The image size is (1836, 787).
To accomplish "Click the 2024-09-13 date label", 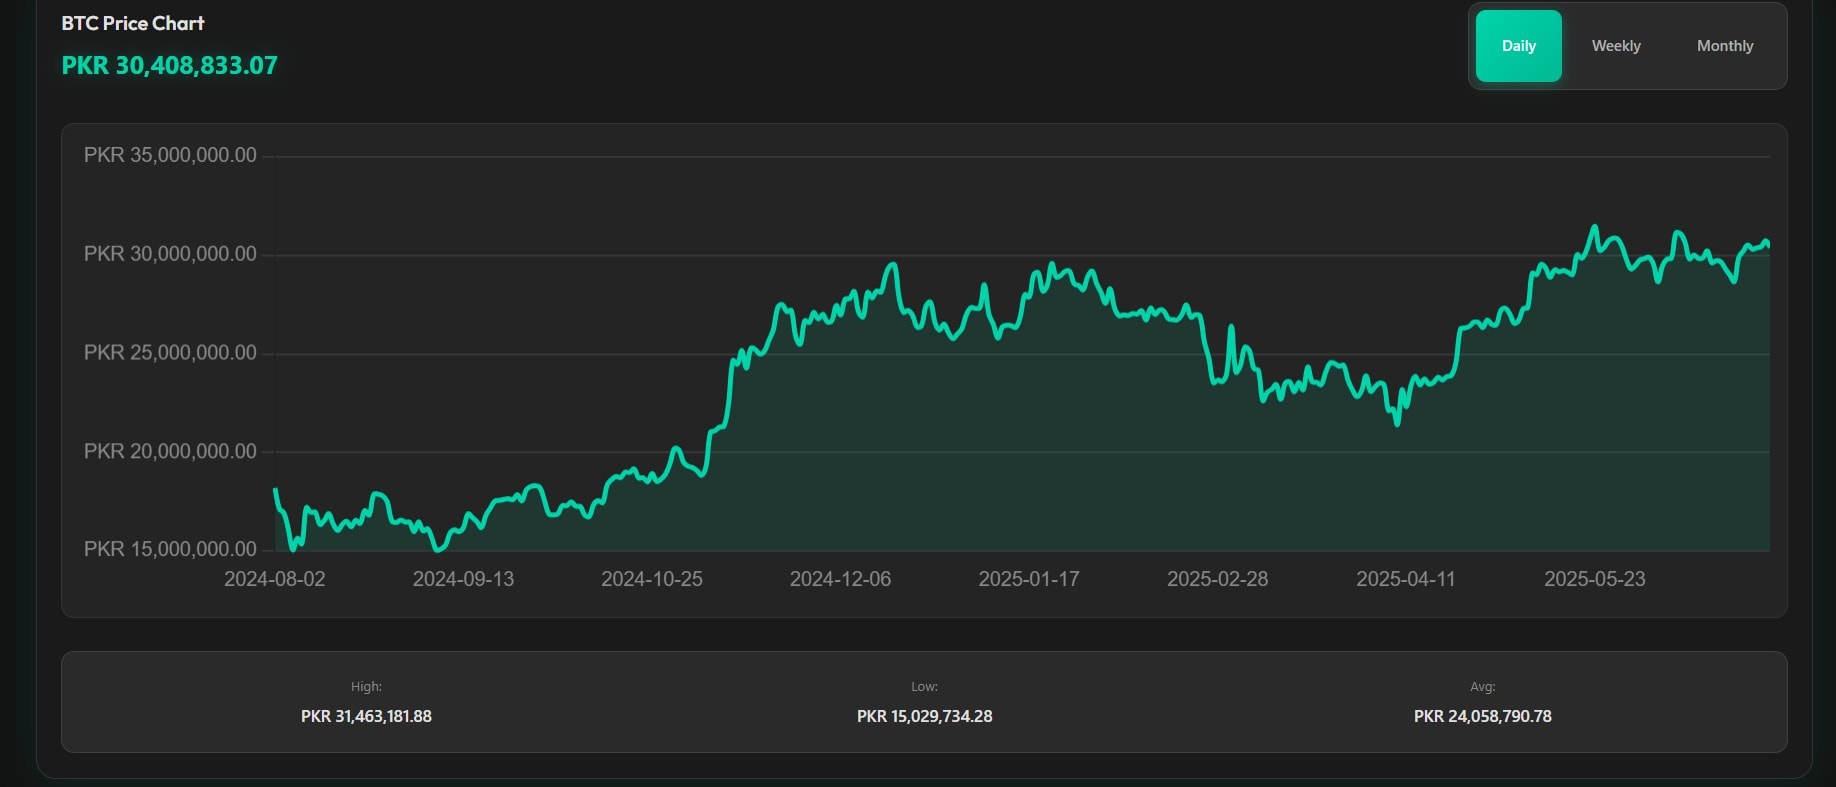I will [463, 579].
